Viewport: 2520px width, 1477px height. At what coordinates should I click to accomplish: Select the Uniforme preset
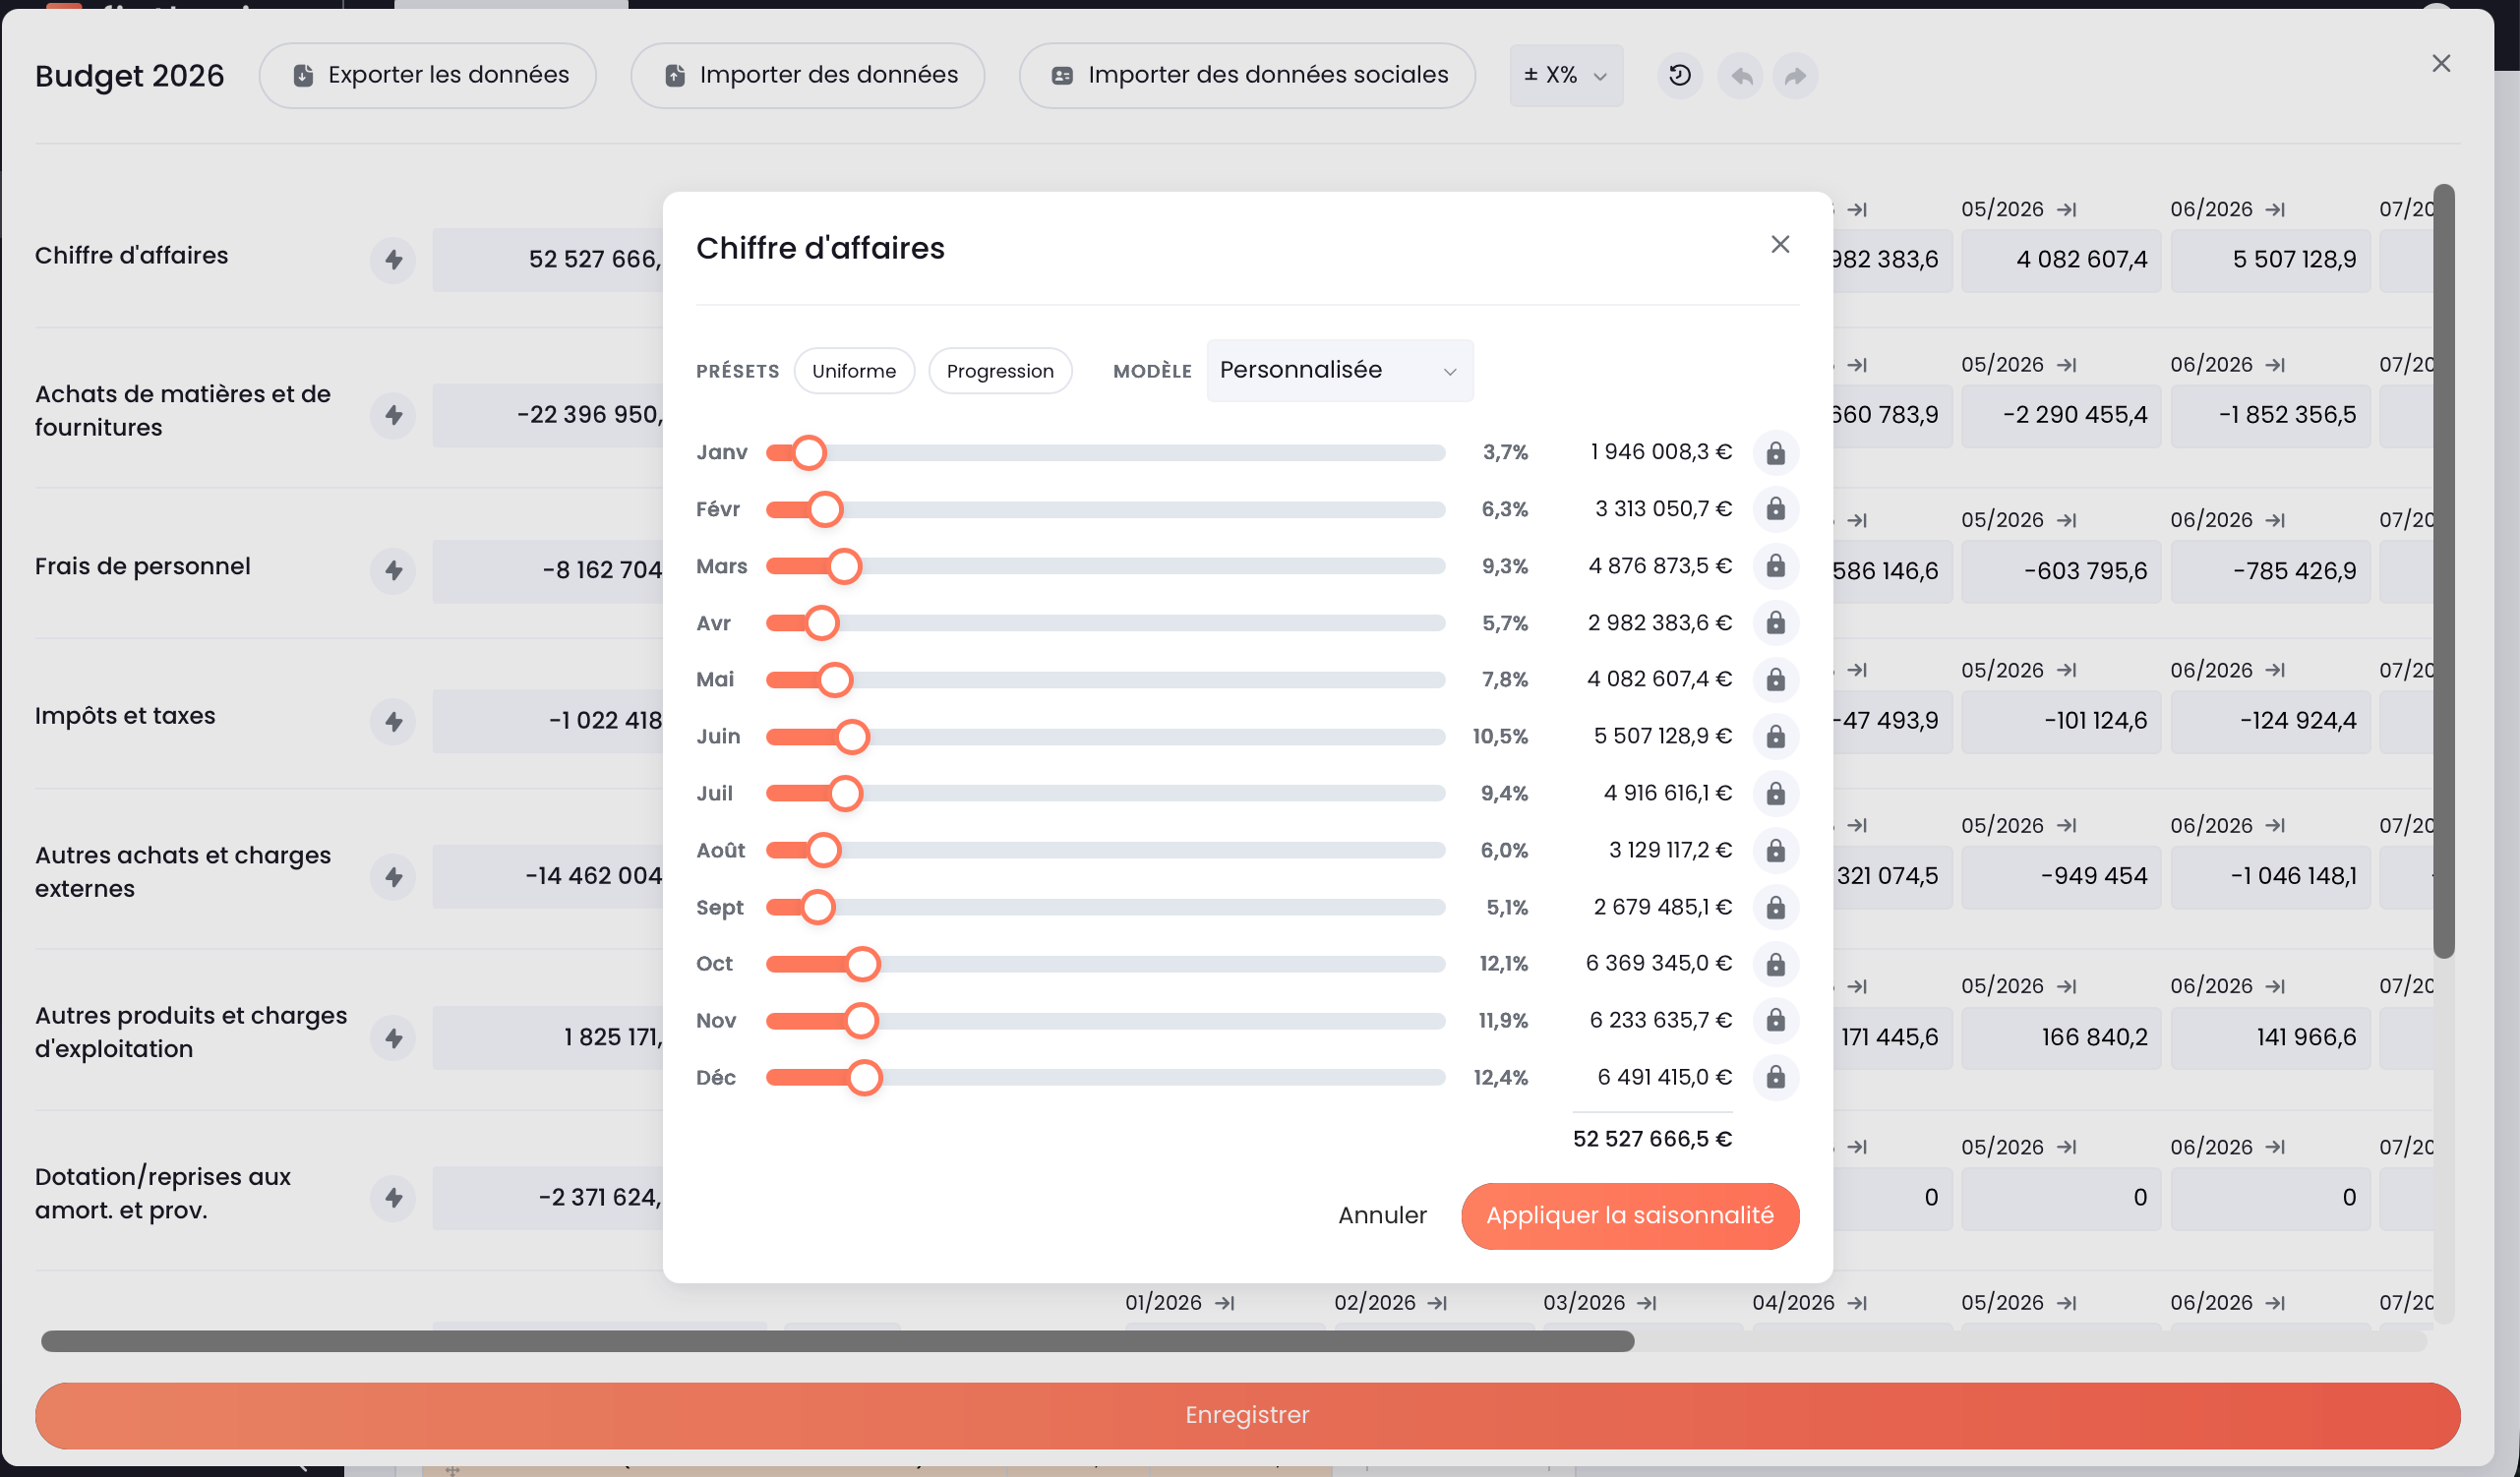click(854, 372)
